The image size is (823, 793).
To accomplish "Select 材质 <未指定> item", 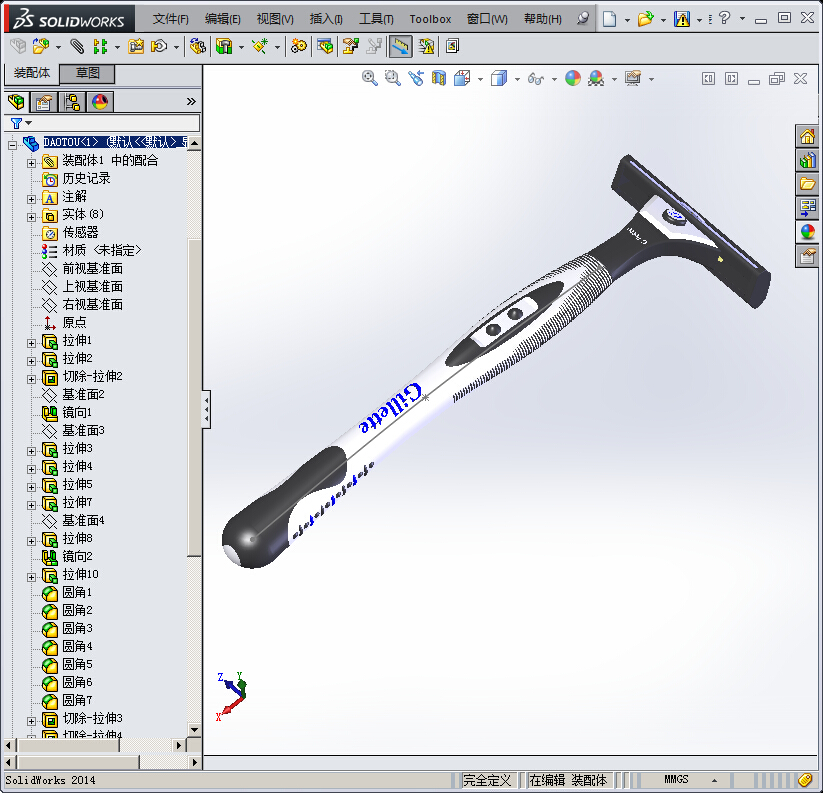I will tap(102, 250).
